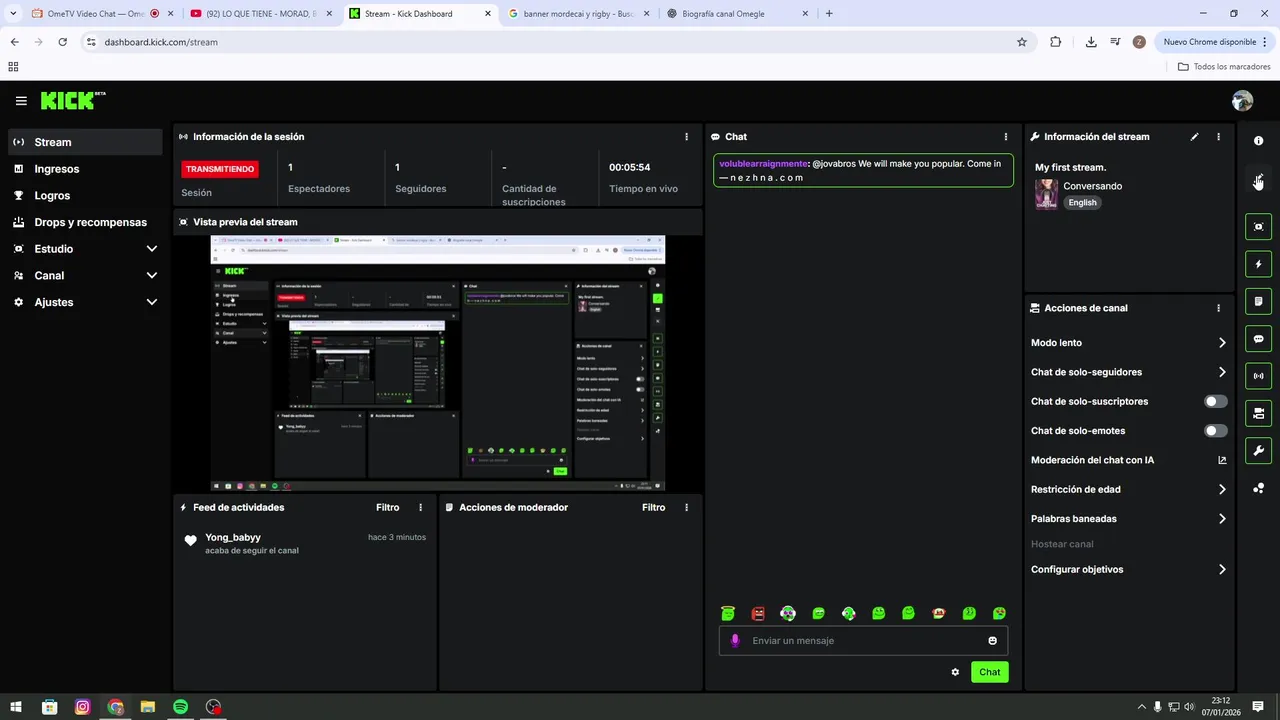
Task: Open Filtro in Acciones de moderador
Action: click(x=653, y=508)
